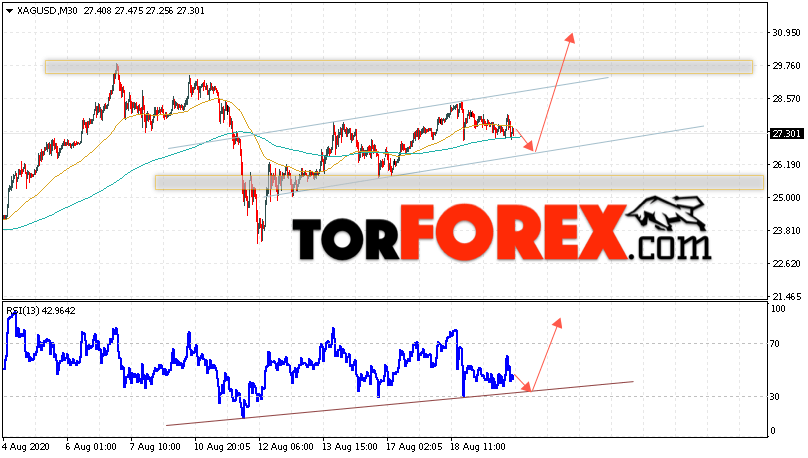Click the 6 Aug 01:00 time label

click(x=91, y=447)
